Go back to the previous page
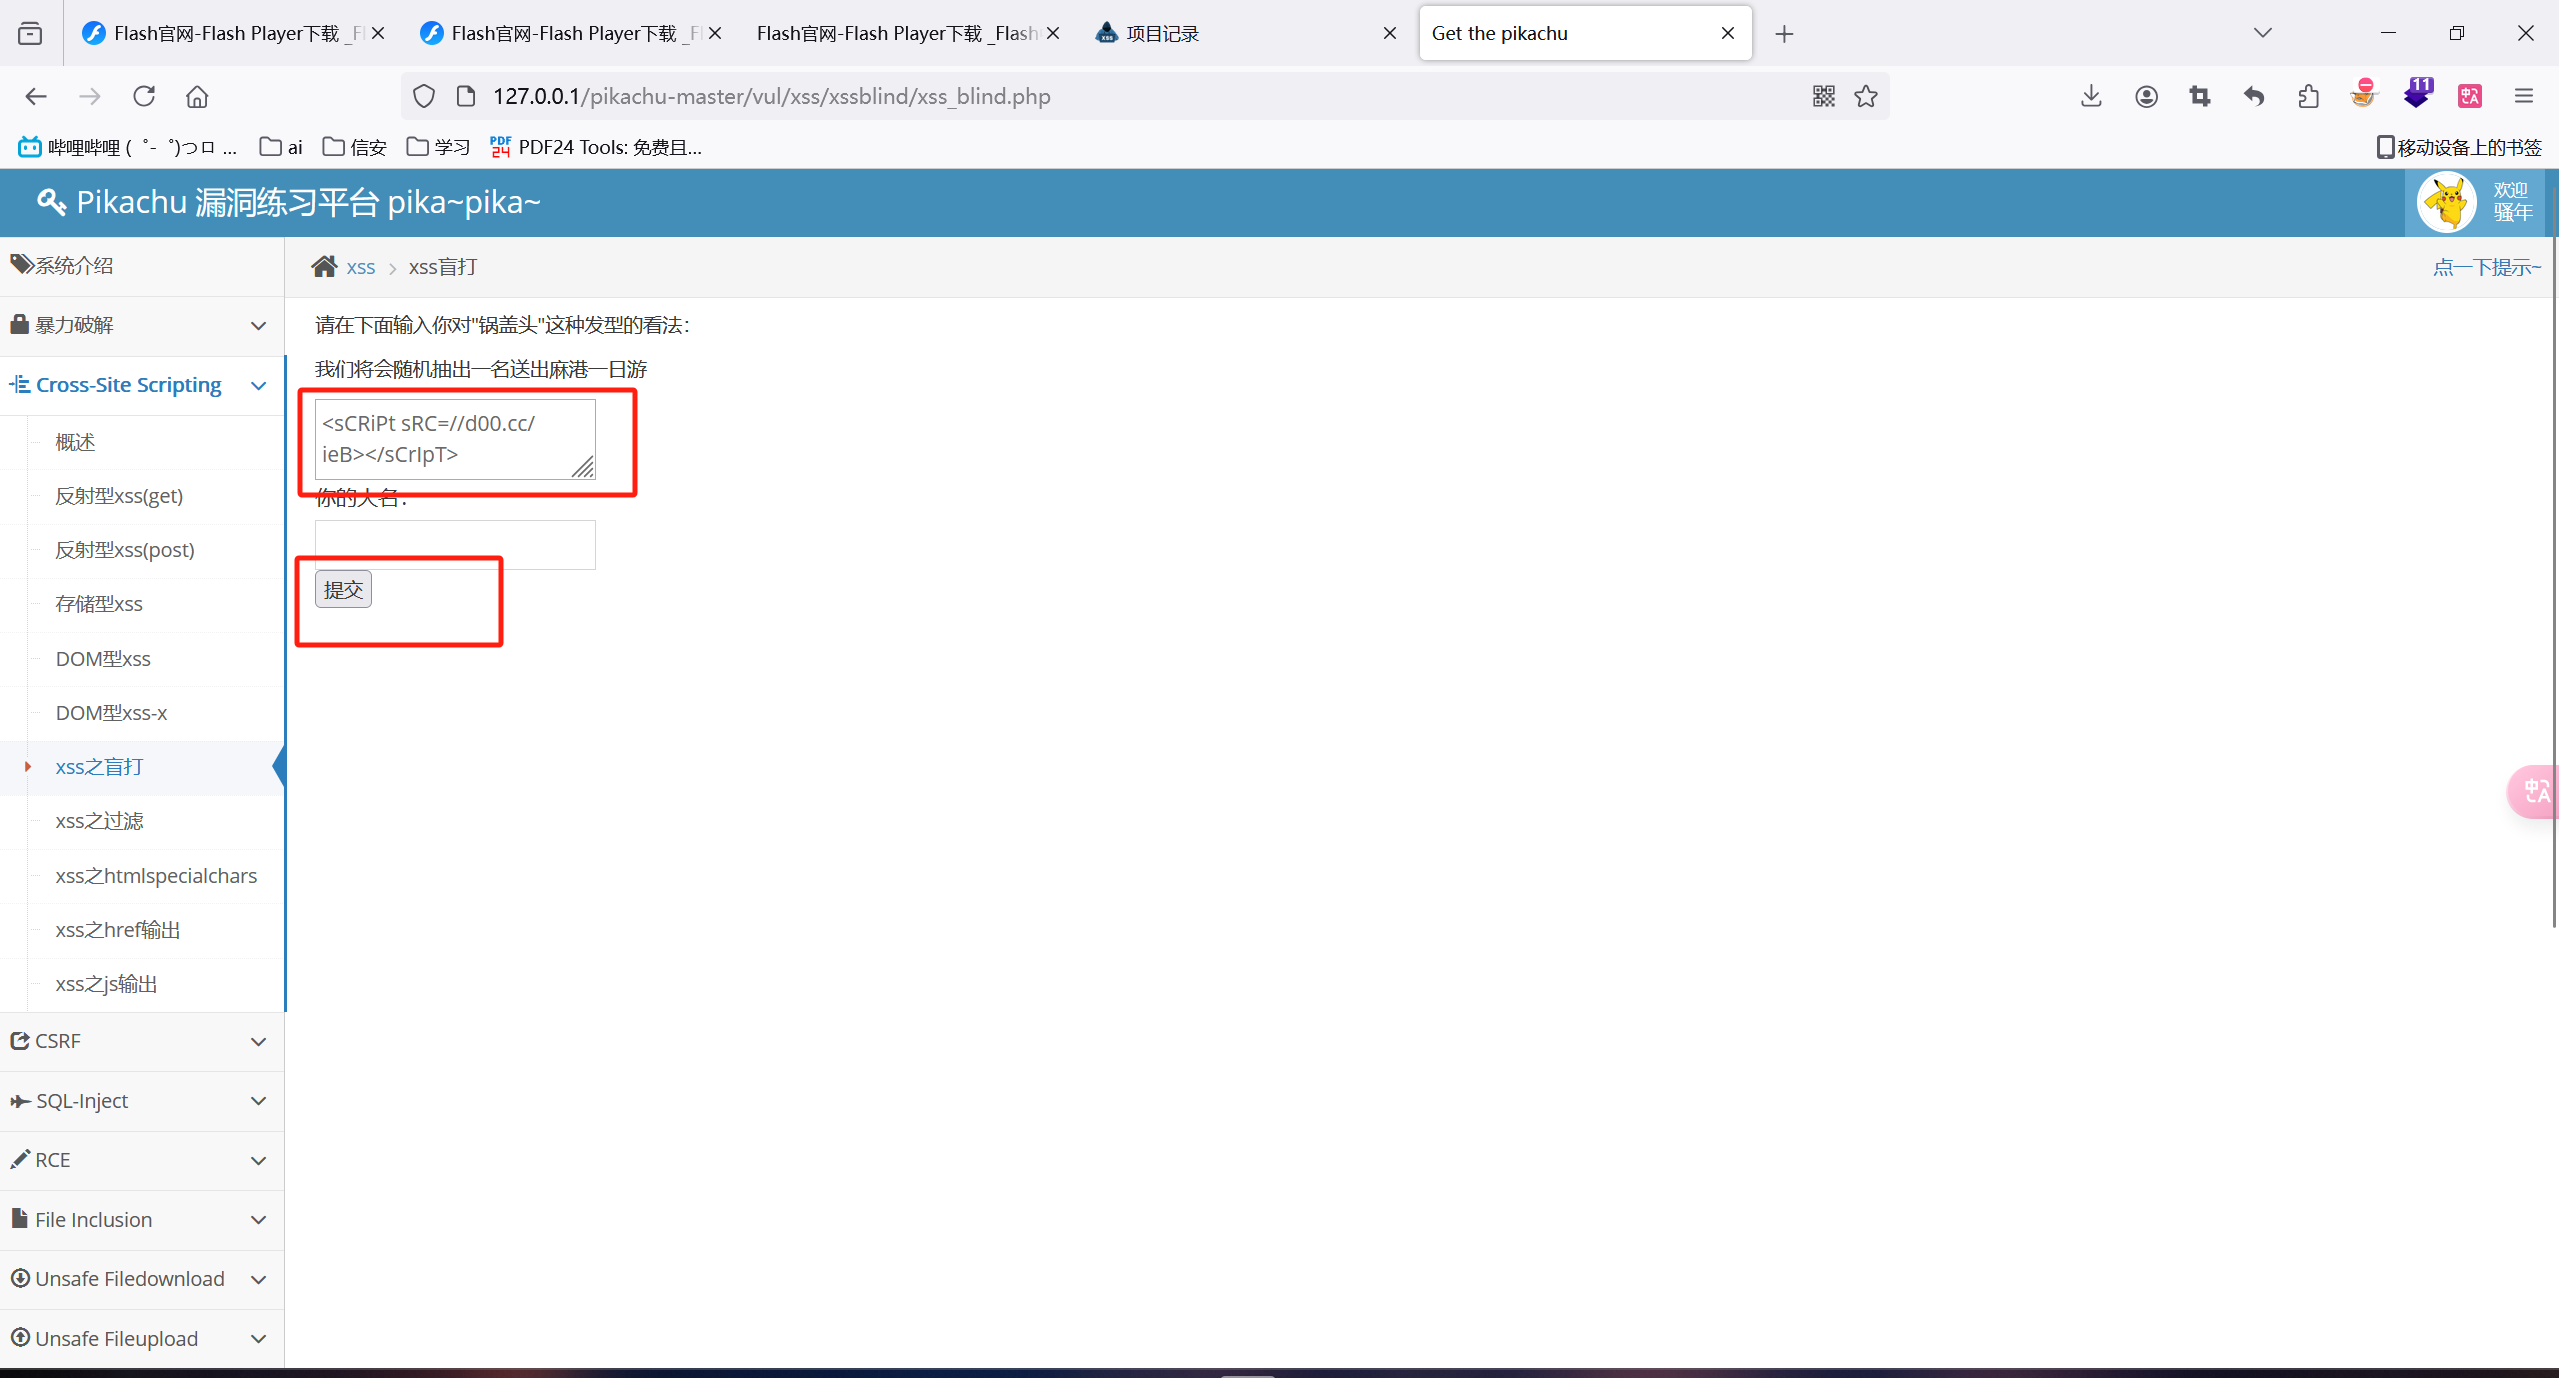The width and height of the screenshot is (2559, 1378). tap(36, 96)
